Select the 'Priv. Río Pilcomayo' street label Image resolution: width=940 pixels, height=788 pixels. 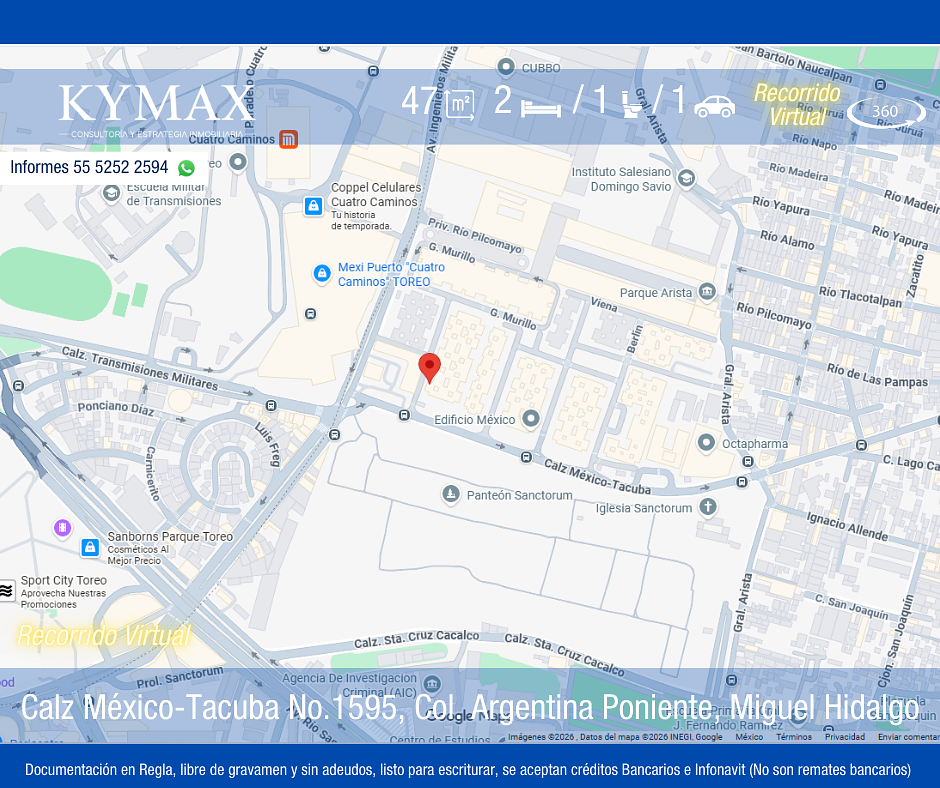(x=475, y=235)
